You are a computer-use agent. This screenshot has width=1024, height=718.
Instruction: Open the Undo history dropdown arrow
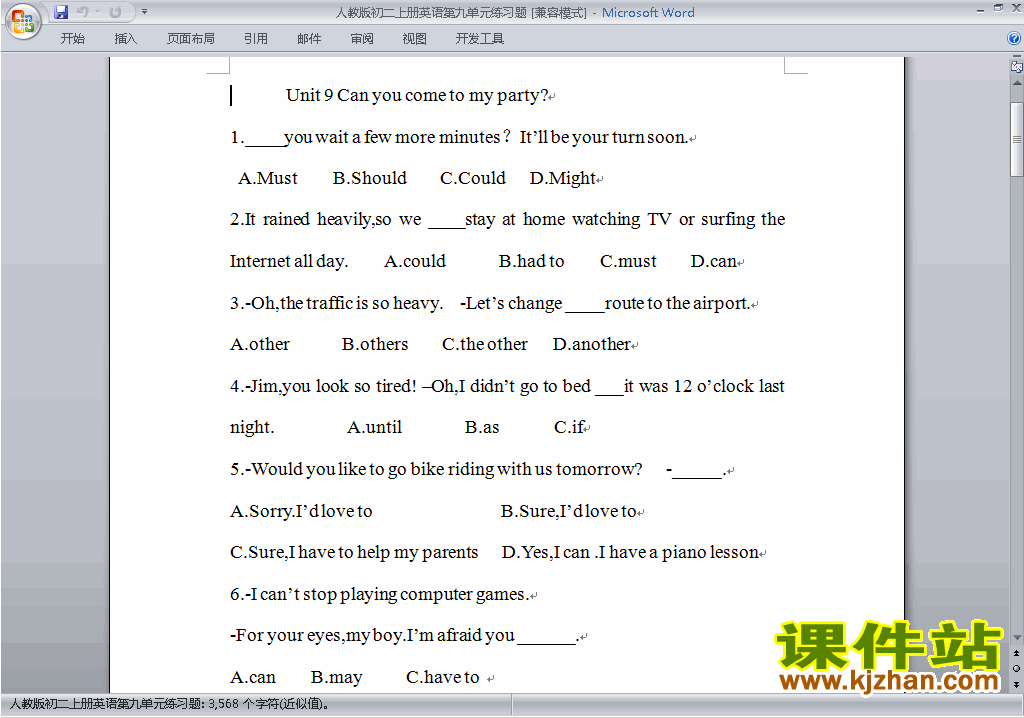tap(97, 12)
